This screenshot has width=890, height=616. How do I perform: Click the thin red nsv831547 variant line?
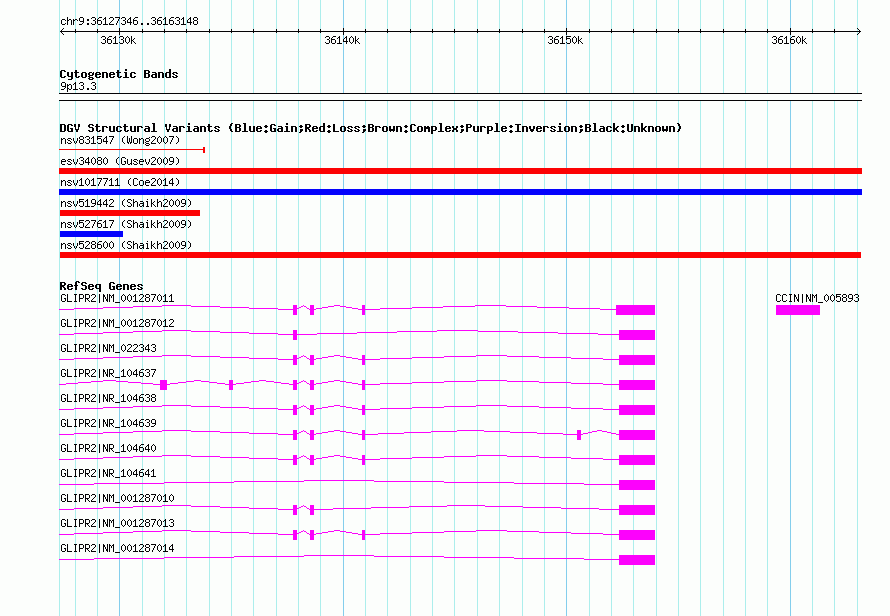pos(132,150)
